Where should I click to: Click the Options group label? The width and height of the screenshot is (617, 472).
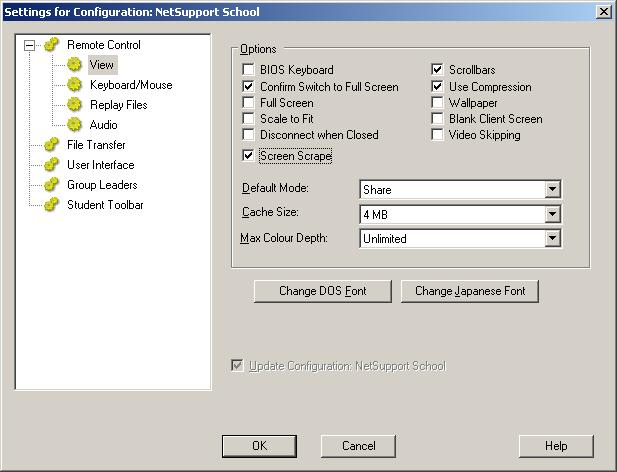click(x=258, y=49)
